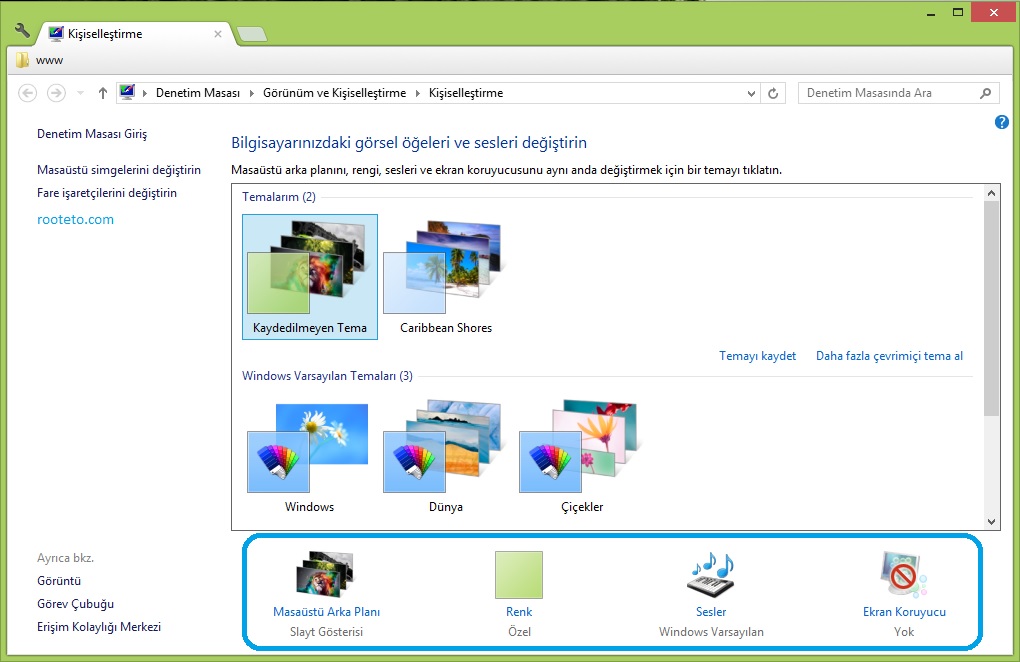
Task: Expand the chevron before Denetim Masası
Action: click(x=144, y=94)
